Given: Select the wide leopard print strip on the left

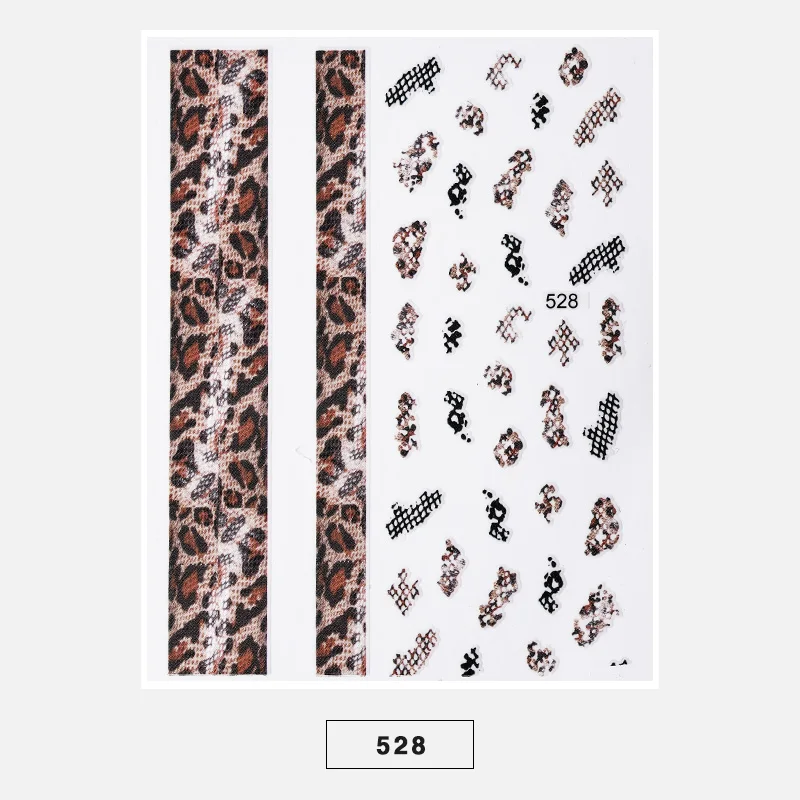Looking at the screenshot, I should (218, 362).
